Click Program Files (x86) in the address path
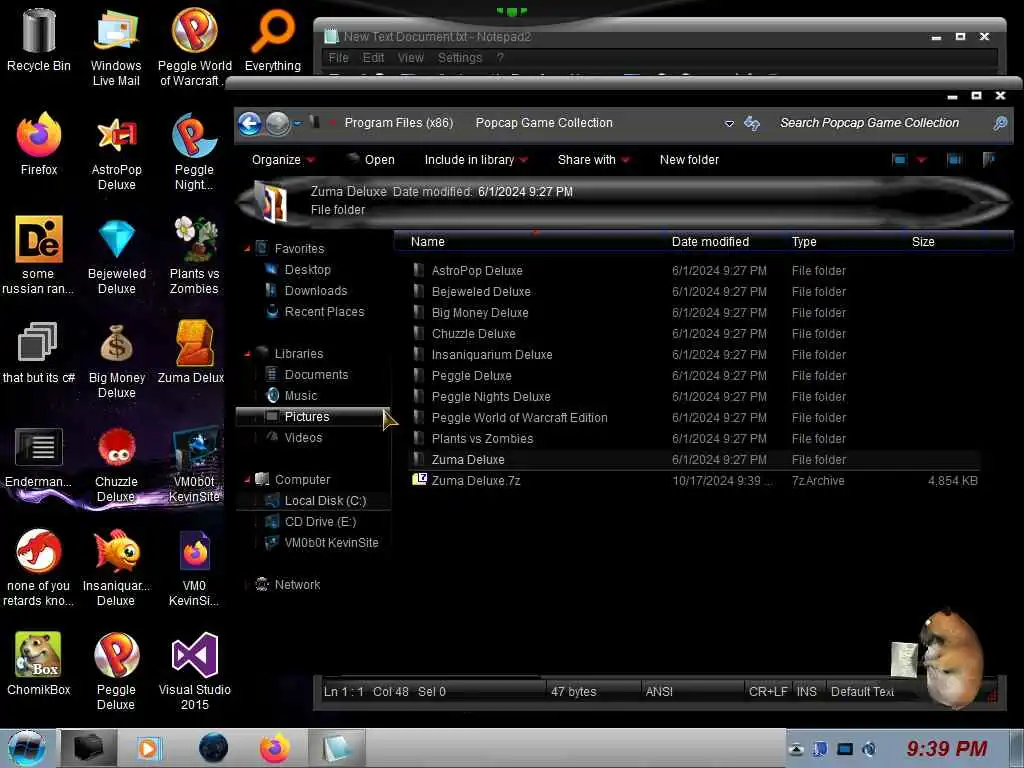1024x768 pixels. tap(398, 123)
